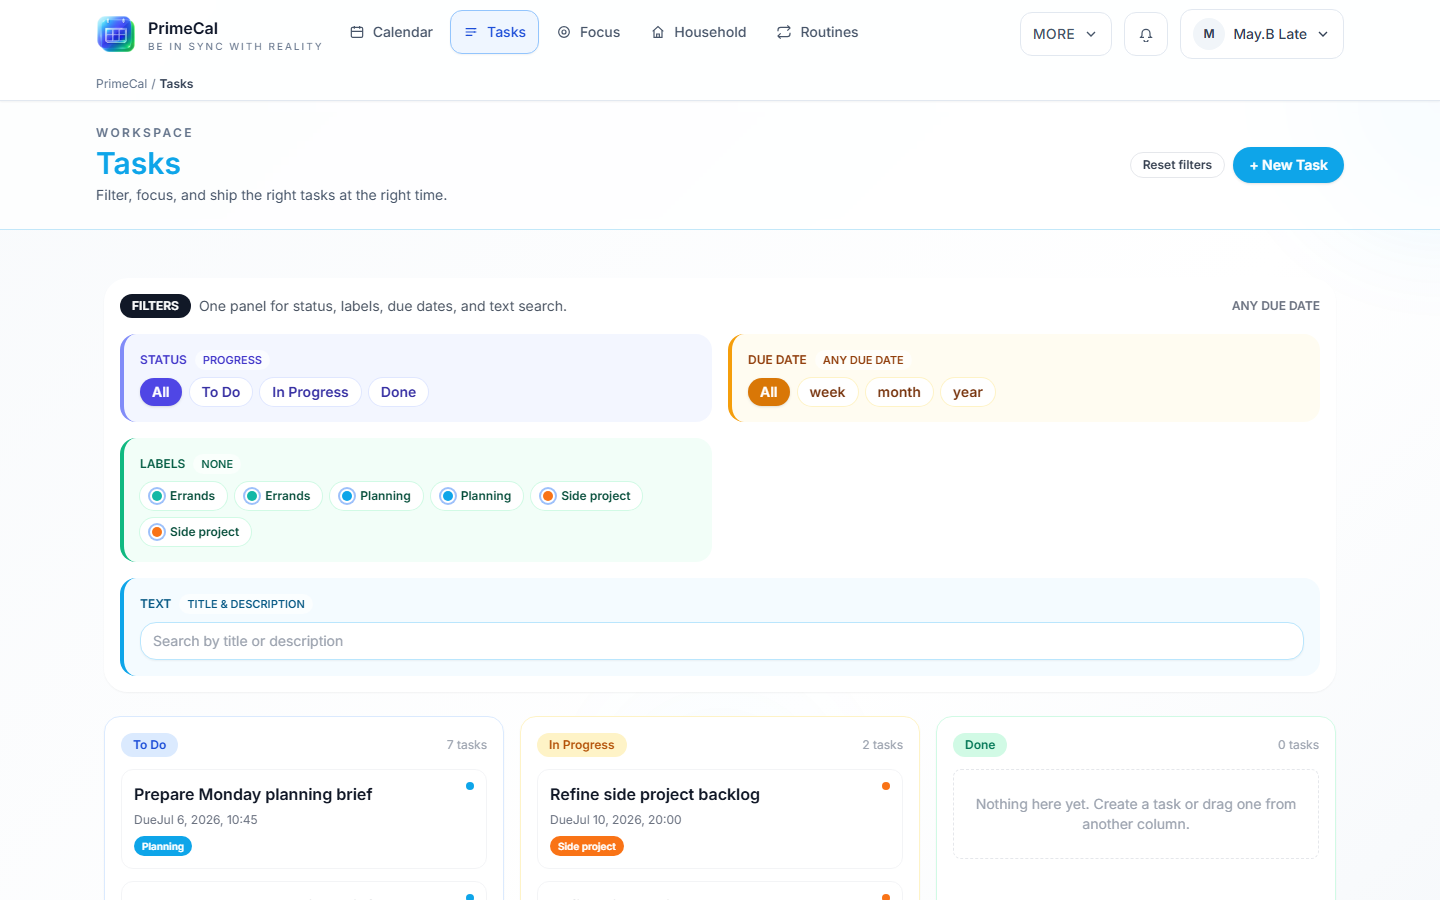Open the Calendar tab
Viewport: 1440px width, 900px height.
coord(391,32)
